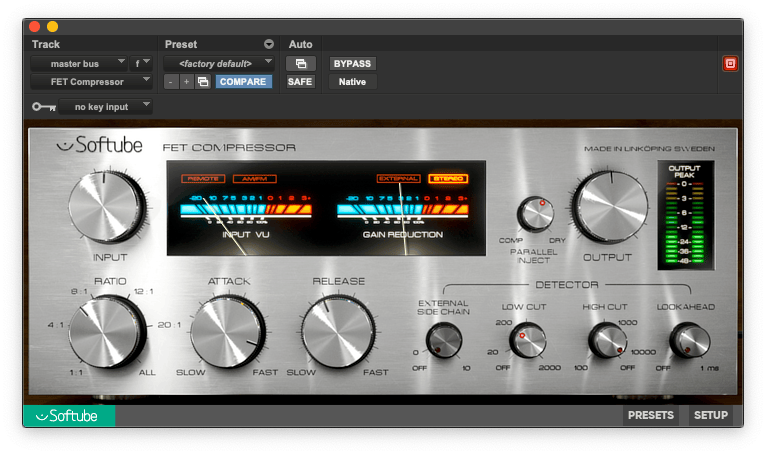Close the plug-in window with red button
The image size is (766, 454).
[35, 26]
